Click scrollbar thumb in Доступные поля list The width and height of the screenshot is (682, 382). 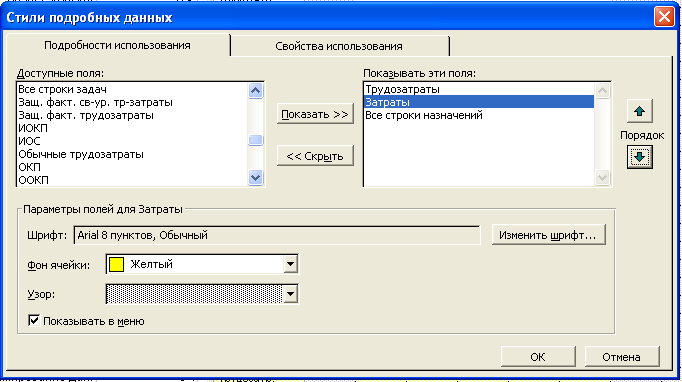(255, 140)
